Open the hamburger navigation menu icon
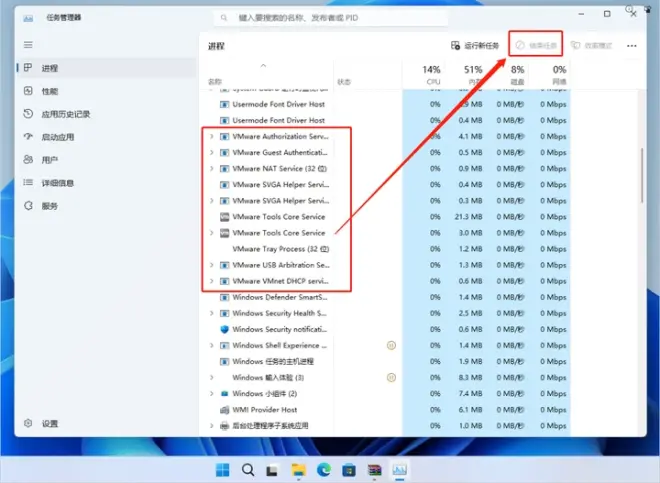Screen dimensions: 660x483 pos(28,45)
